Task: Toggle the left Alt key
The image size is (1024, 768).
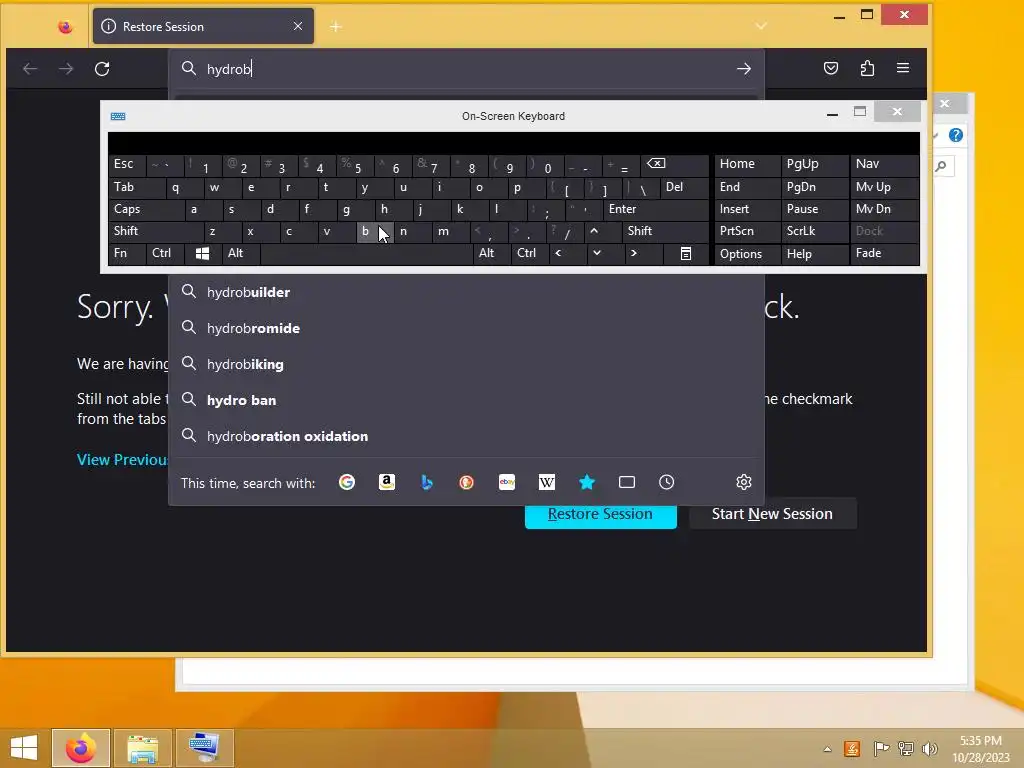Action: [241, 253]
